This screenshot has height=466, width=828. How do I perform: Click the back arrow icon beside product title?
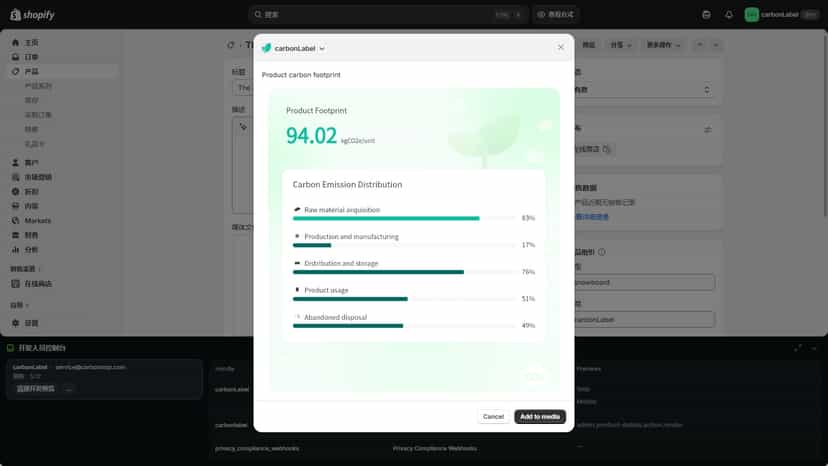point(231,45)
